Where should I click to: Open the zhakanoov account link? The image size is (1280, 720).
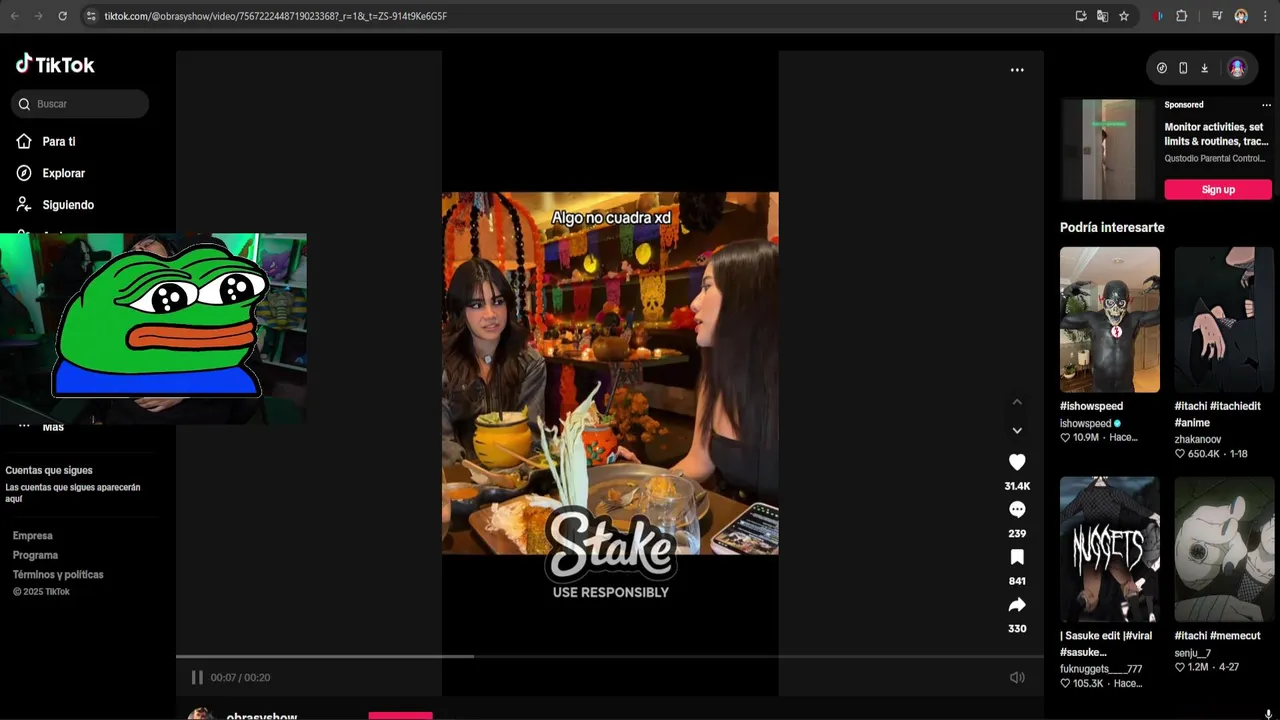point(1198,439)
